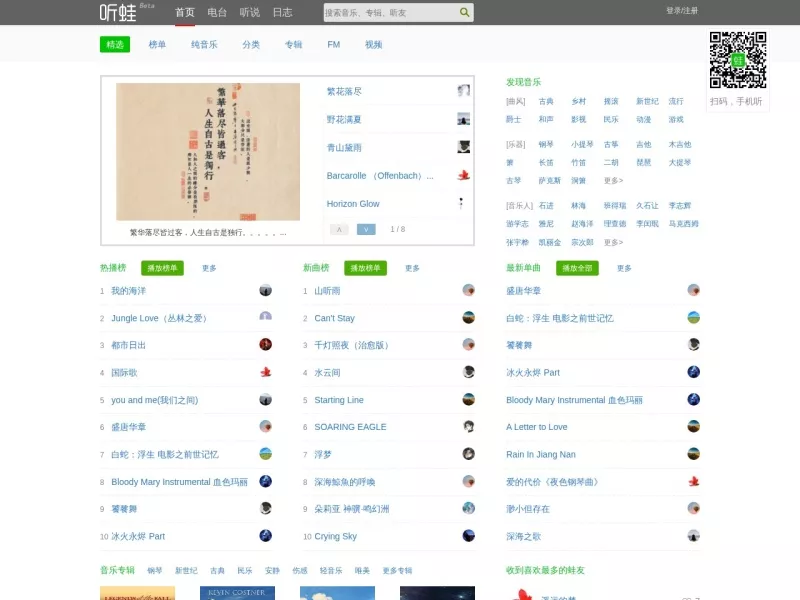The height and width of the screenshot is (600, 800).
Task: Open 更多 next to 最新单曲
Action: (624, 268)
